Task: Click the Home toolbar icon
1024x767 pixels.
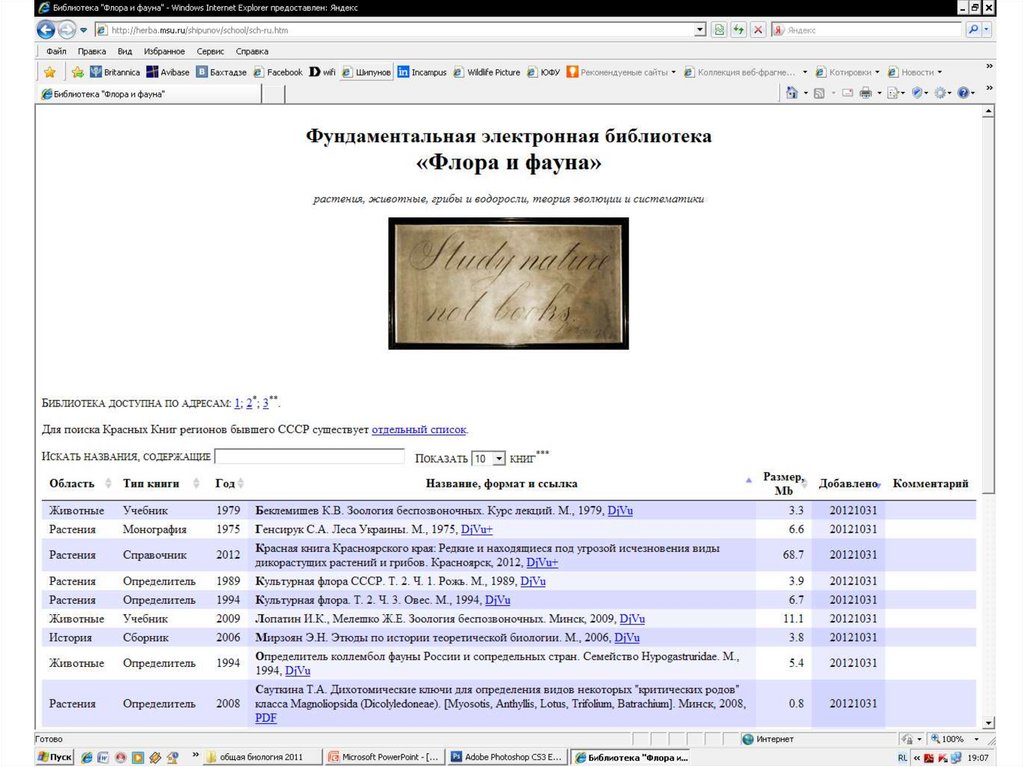Action: tap(792, 93)
